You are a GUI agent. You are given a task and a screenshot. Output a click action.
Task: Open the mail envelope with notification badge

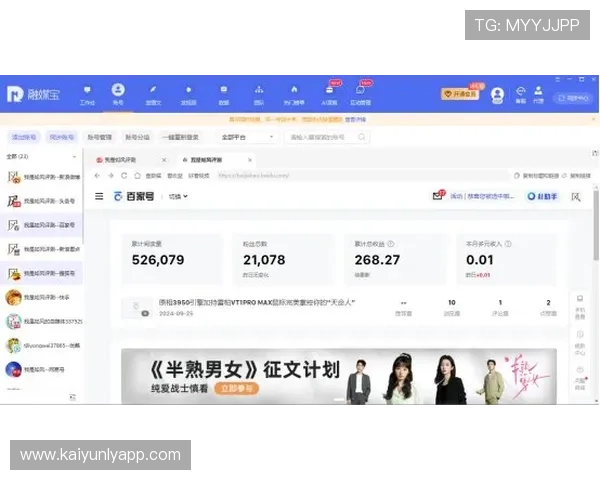point(438,195)
